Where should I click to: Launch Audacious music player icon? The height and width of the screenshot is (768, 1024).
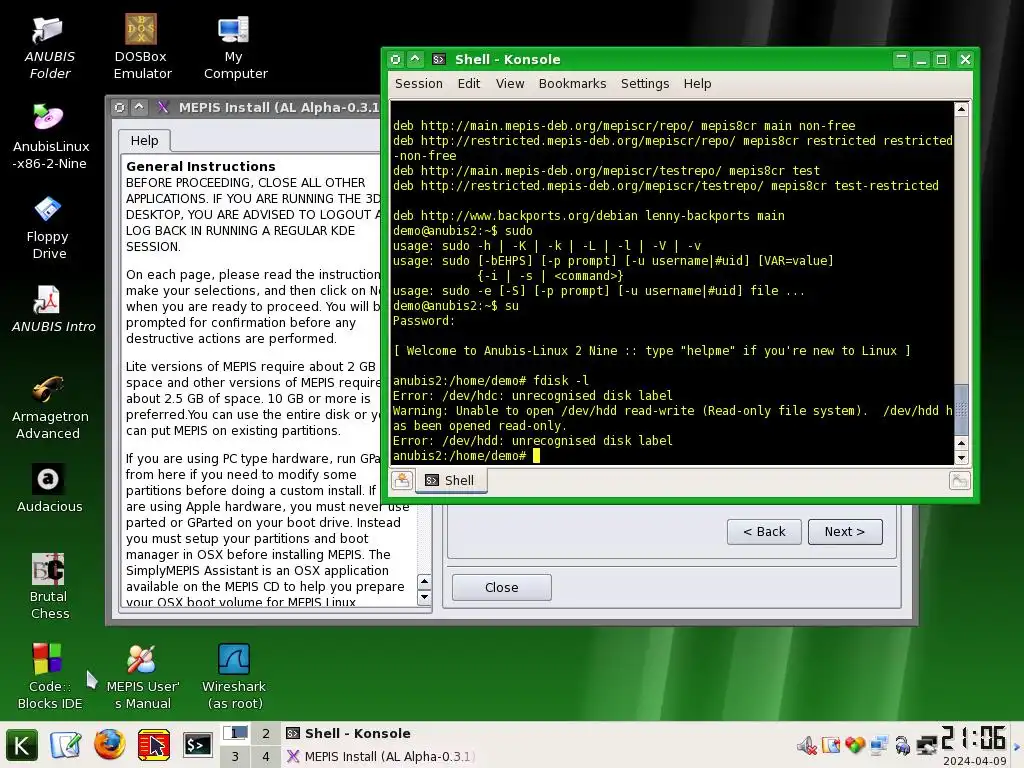(x=49, y=488)
